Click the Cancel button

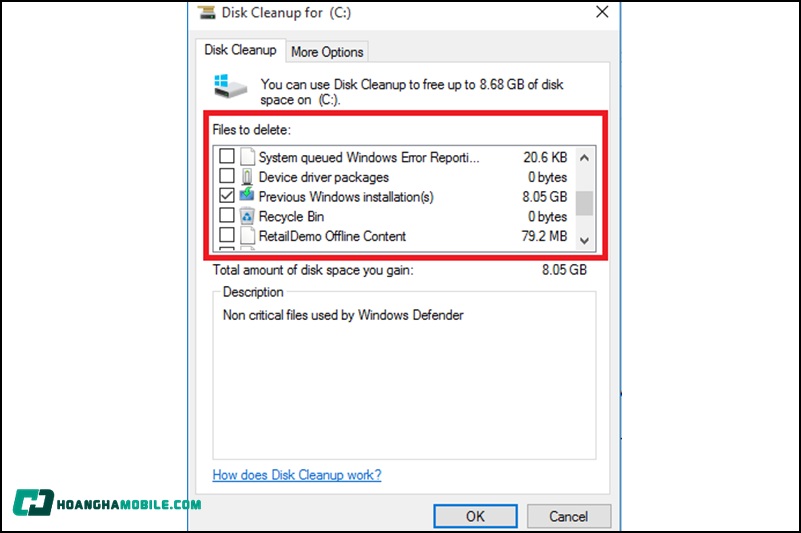click(569, 516)
